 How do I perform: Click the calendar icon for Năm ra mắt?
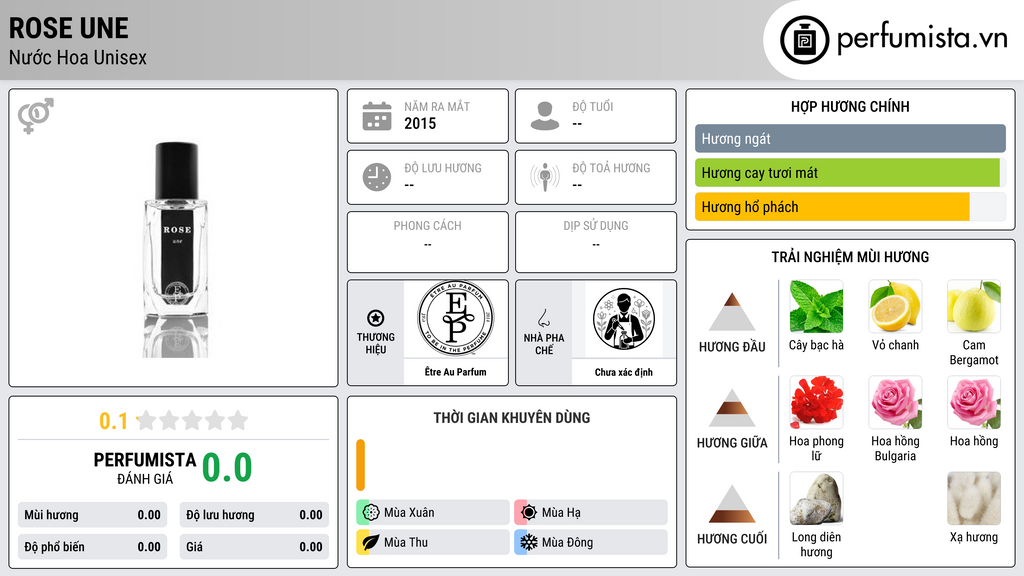coord(377,116)
